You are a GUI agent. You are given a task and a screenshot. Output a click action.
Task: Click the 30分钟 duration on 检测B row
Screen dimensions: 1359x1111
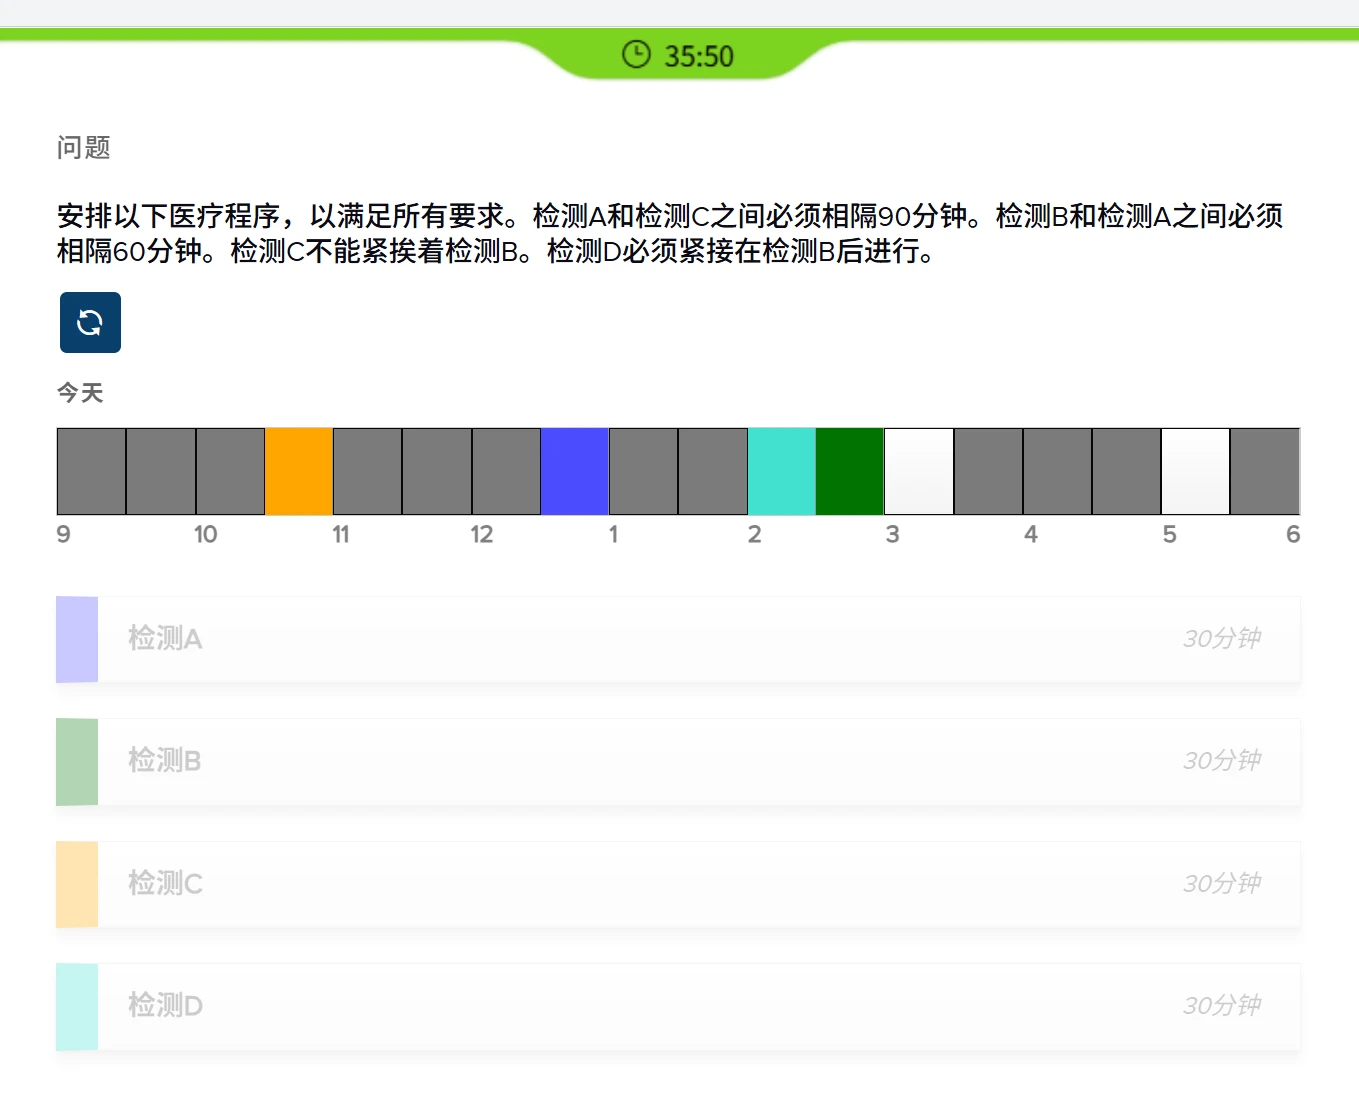(x=1222, y=760)
